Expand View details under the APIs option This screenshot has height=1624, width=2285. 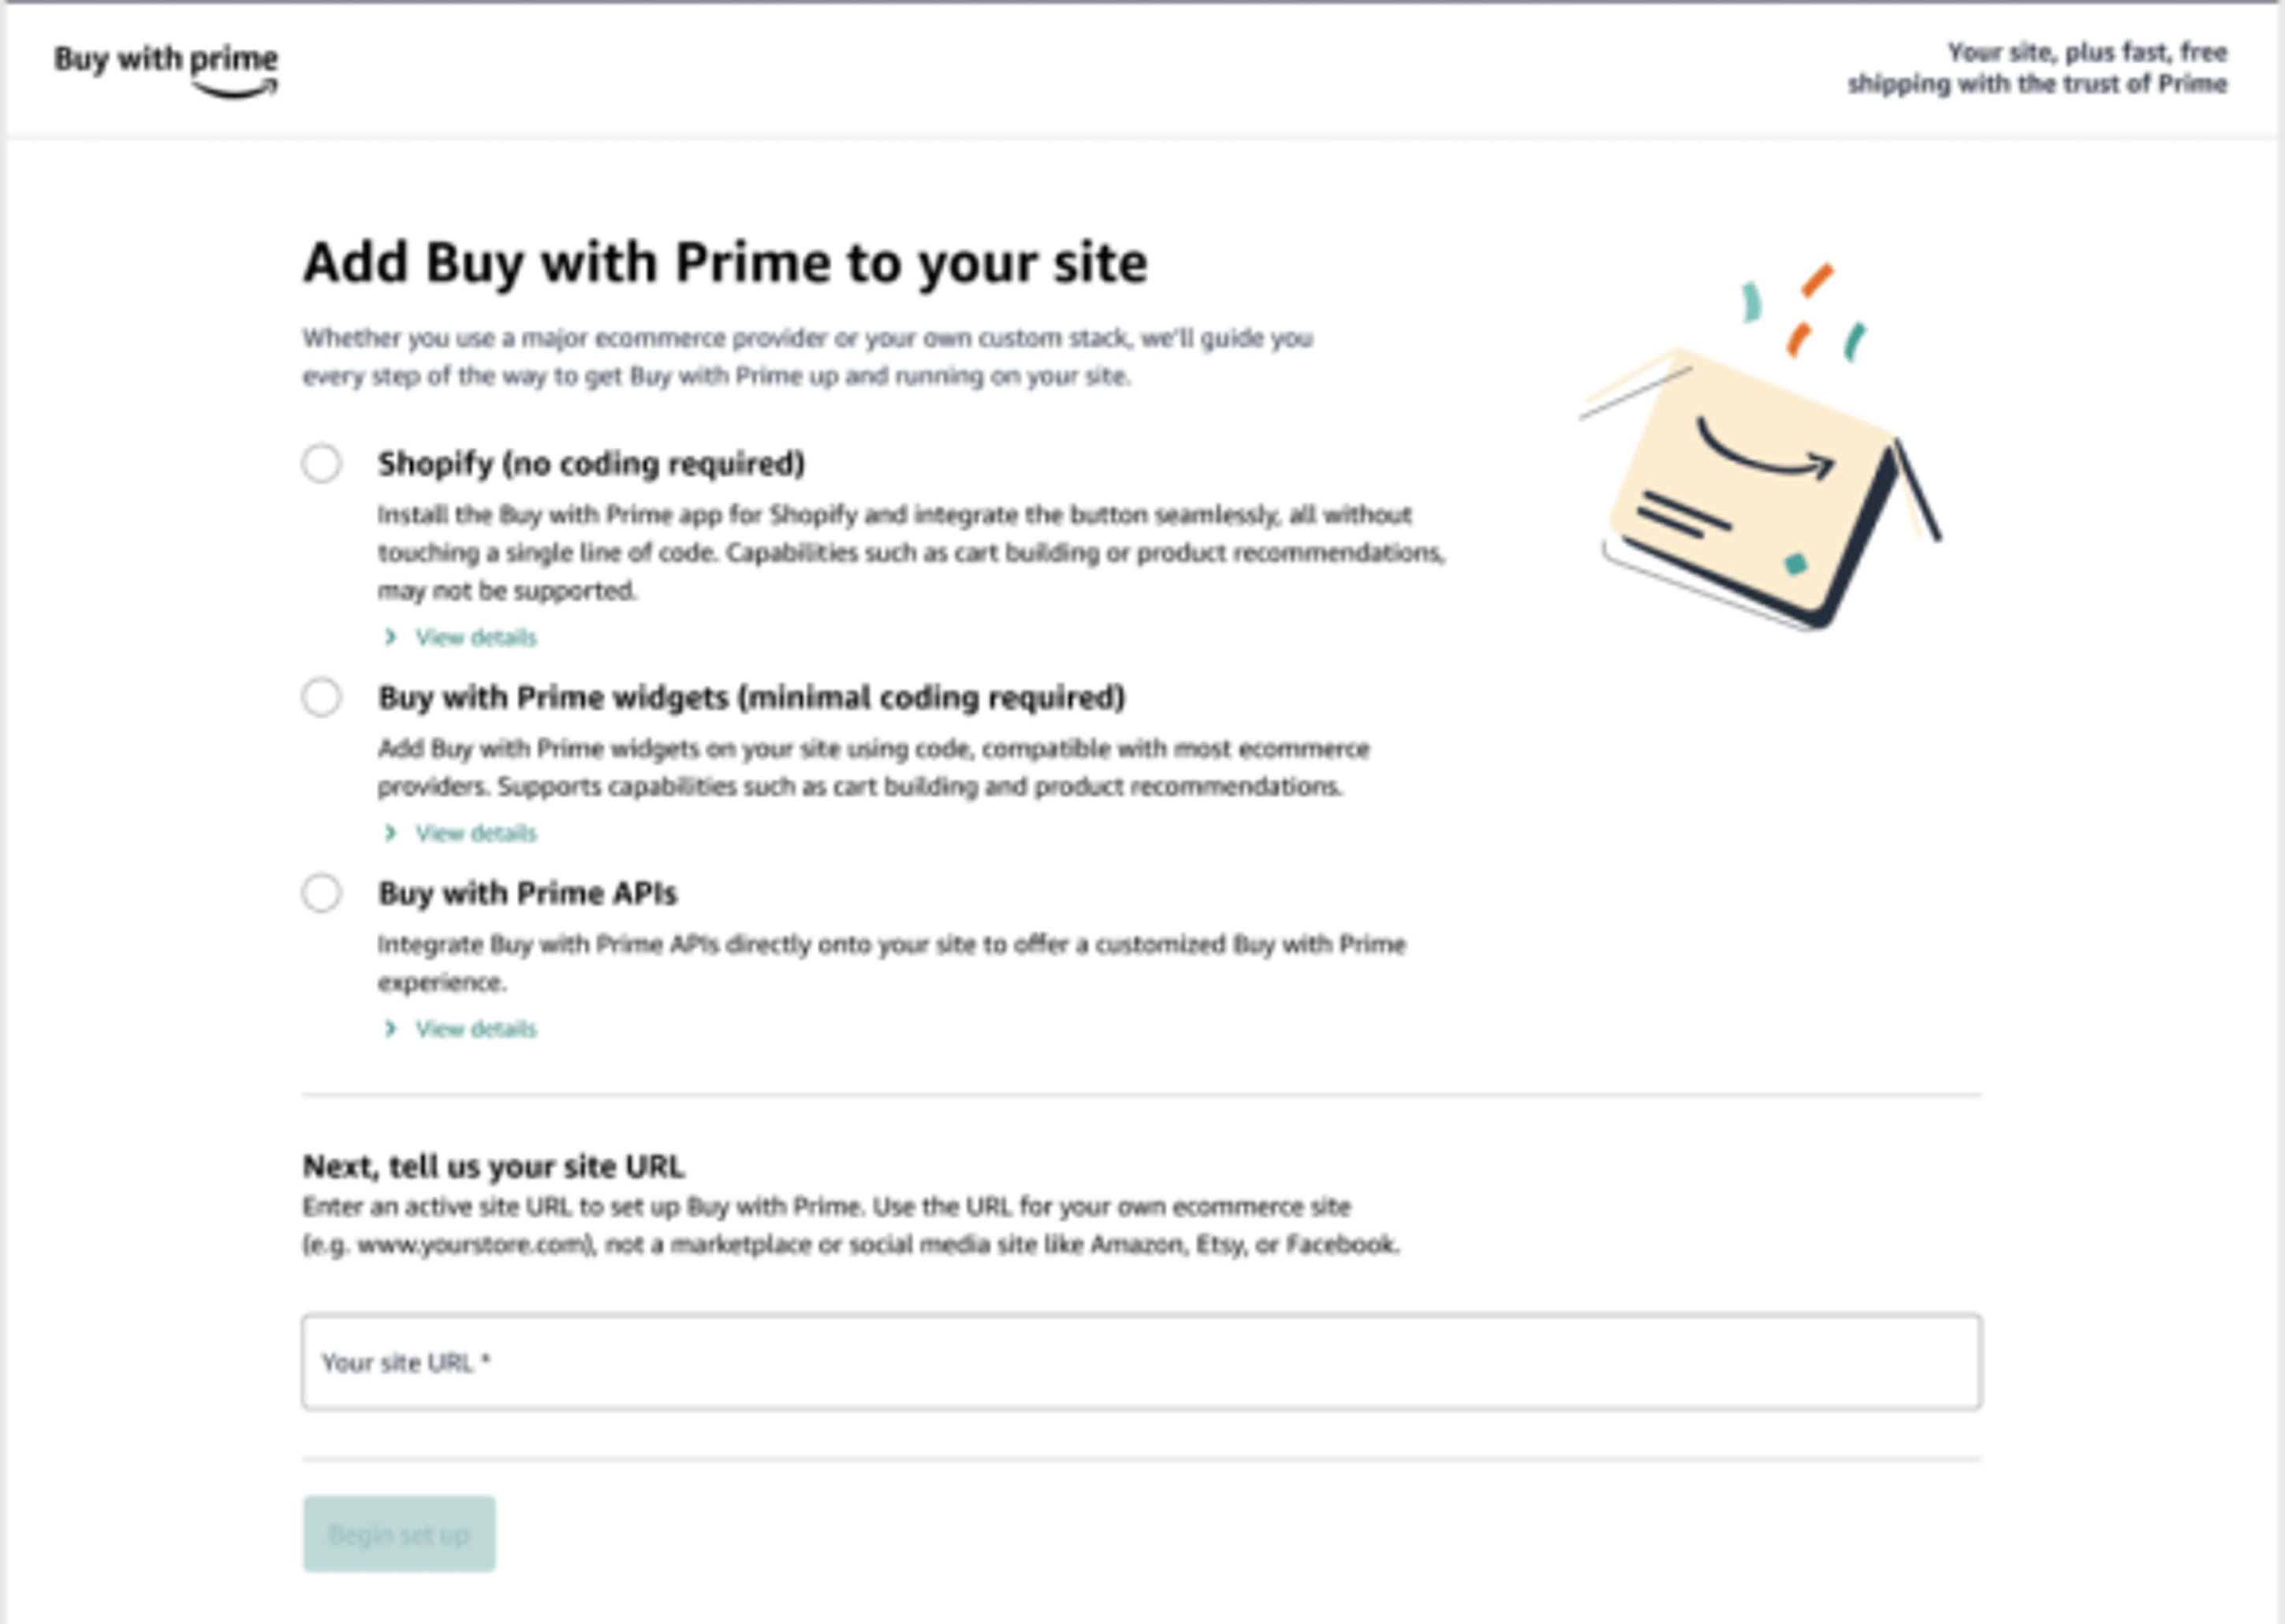(475, 1029)
